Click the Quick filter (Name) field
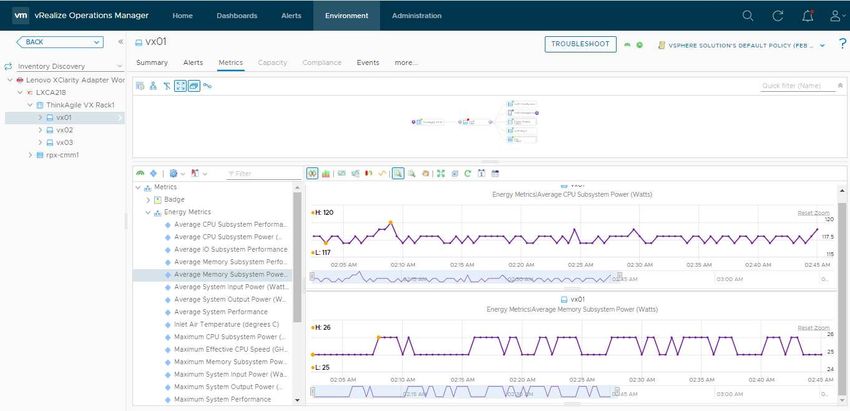The image size is (850, 411). pos(798,86)
